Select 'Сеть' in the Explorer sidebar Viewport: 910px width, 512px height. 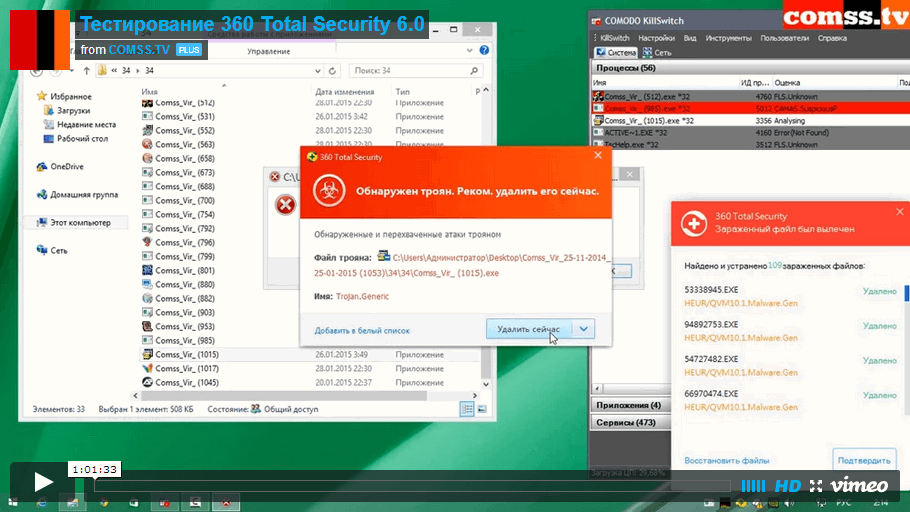(x=59, y=250)
